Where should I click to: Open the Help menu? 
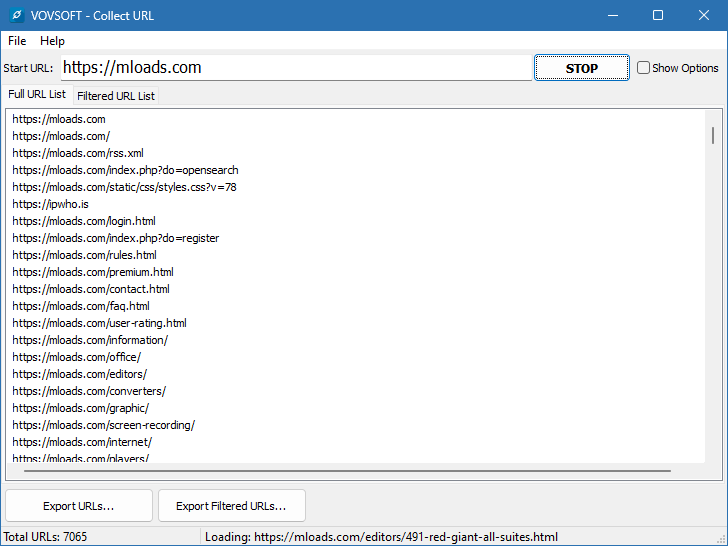click(52, 41)
